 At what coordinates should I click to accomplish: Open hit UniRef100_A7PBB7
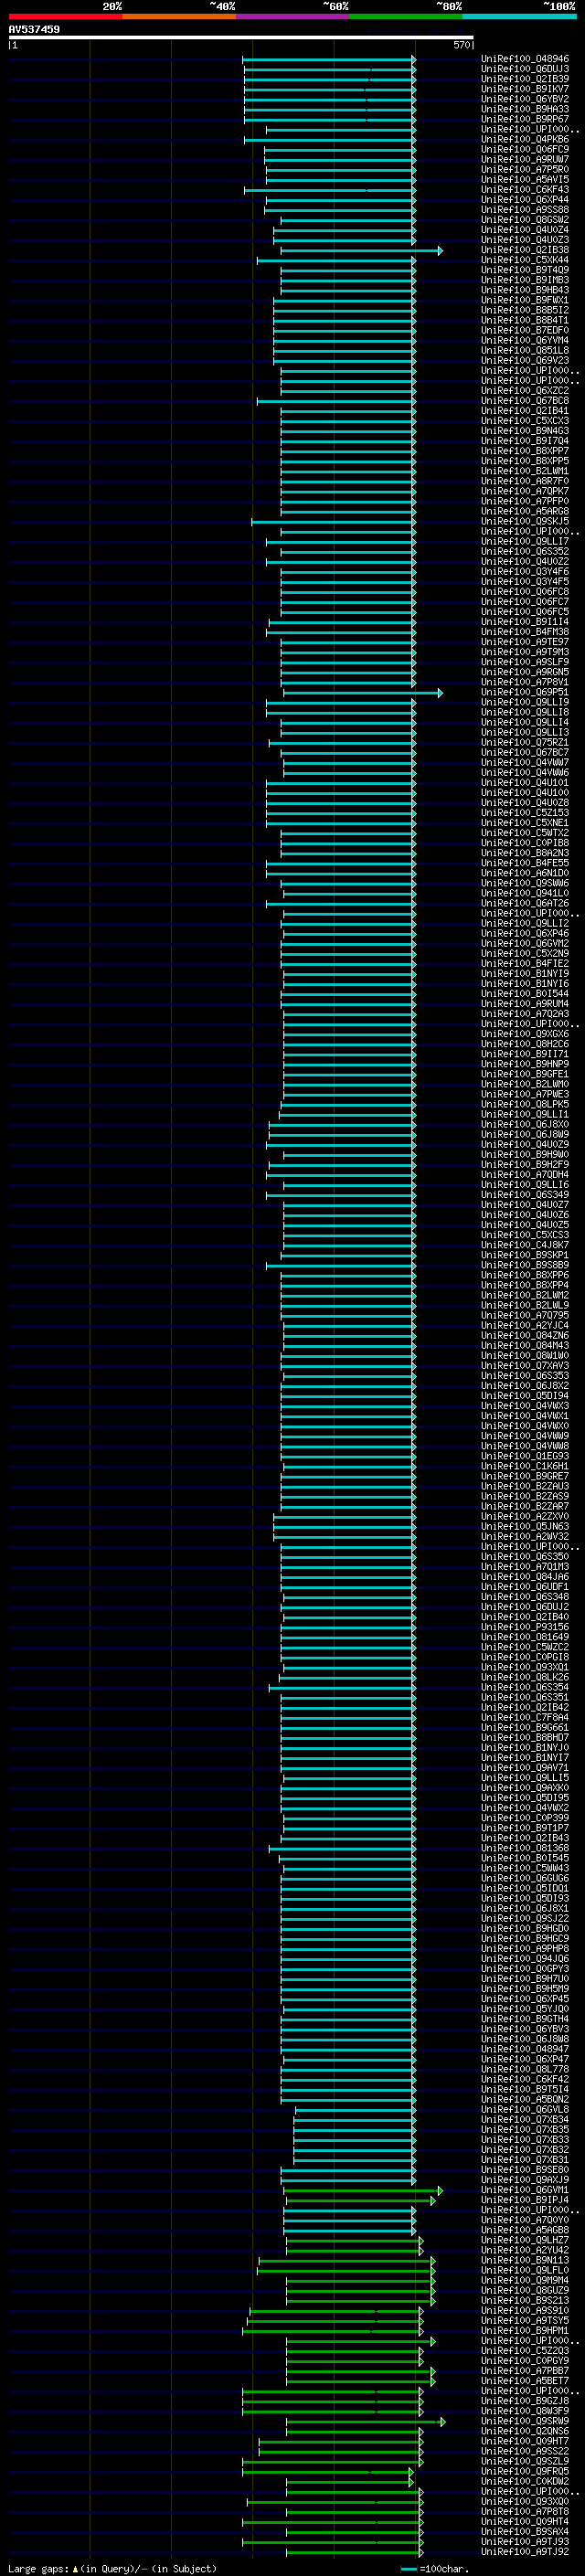tap(525, 2370)
